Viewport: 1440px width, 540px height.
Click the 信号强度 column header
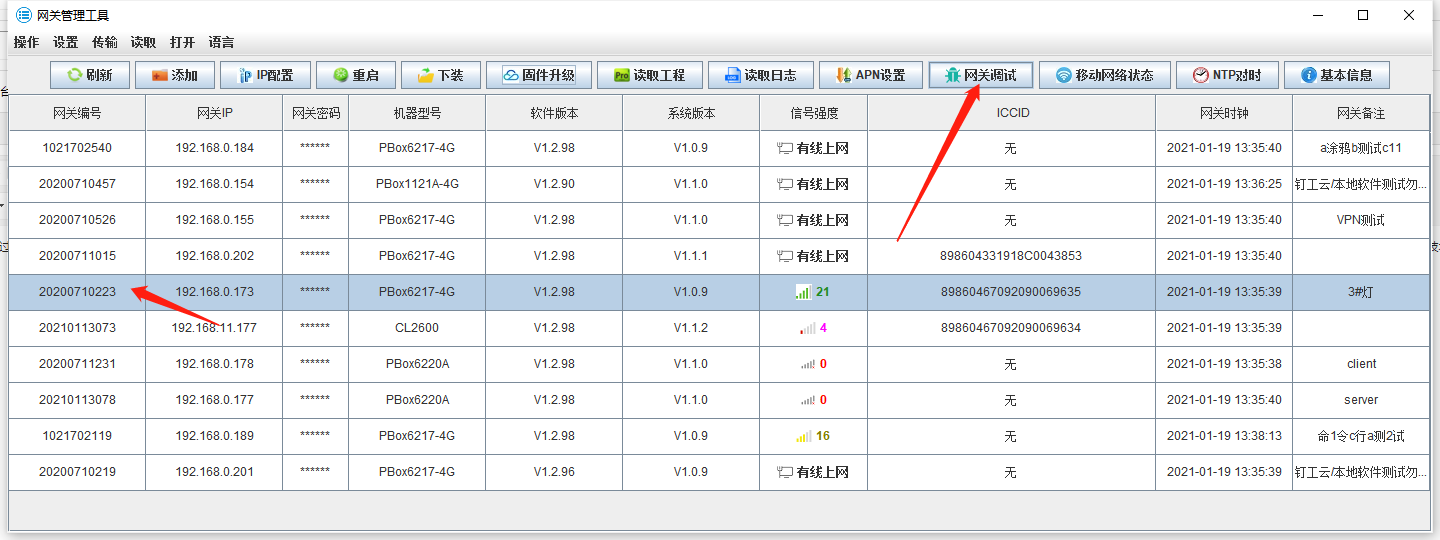pyautogui.click(x=813, y=113)
